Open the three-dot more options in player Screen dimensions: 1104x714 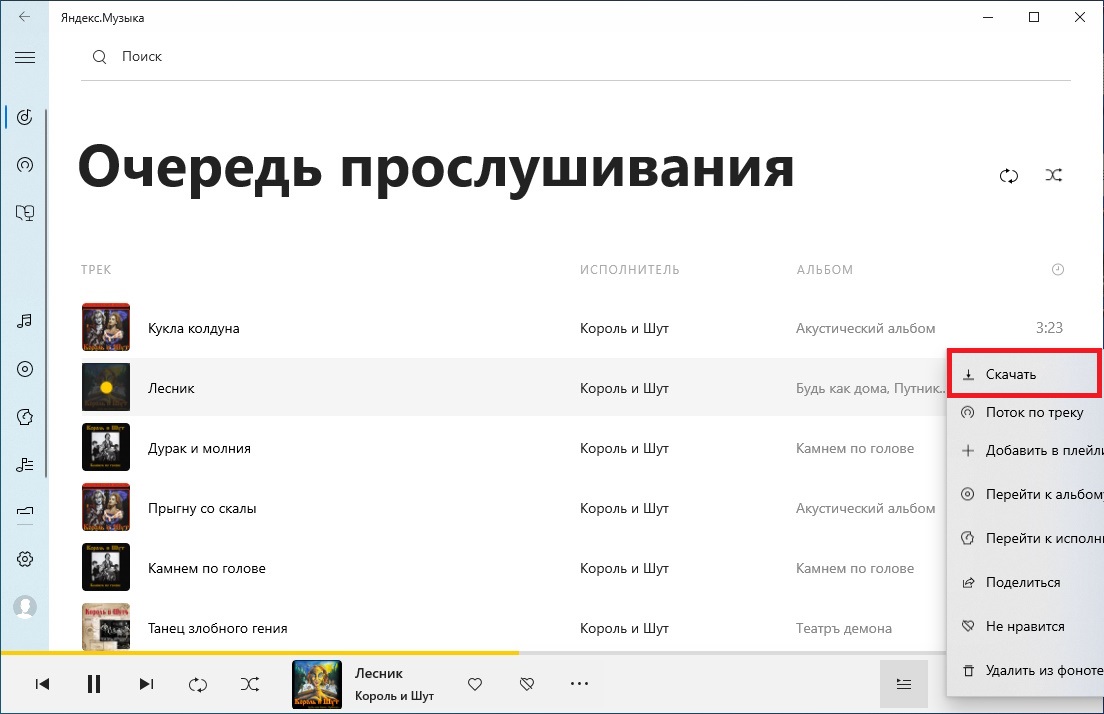579,683
